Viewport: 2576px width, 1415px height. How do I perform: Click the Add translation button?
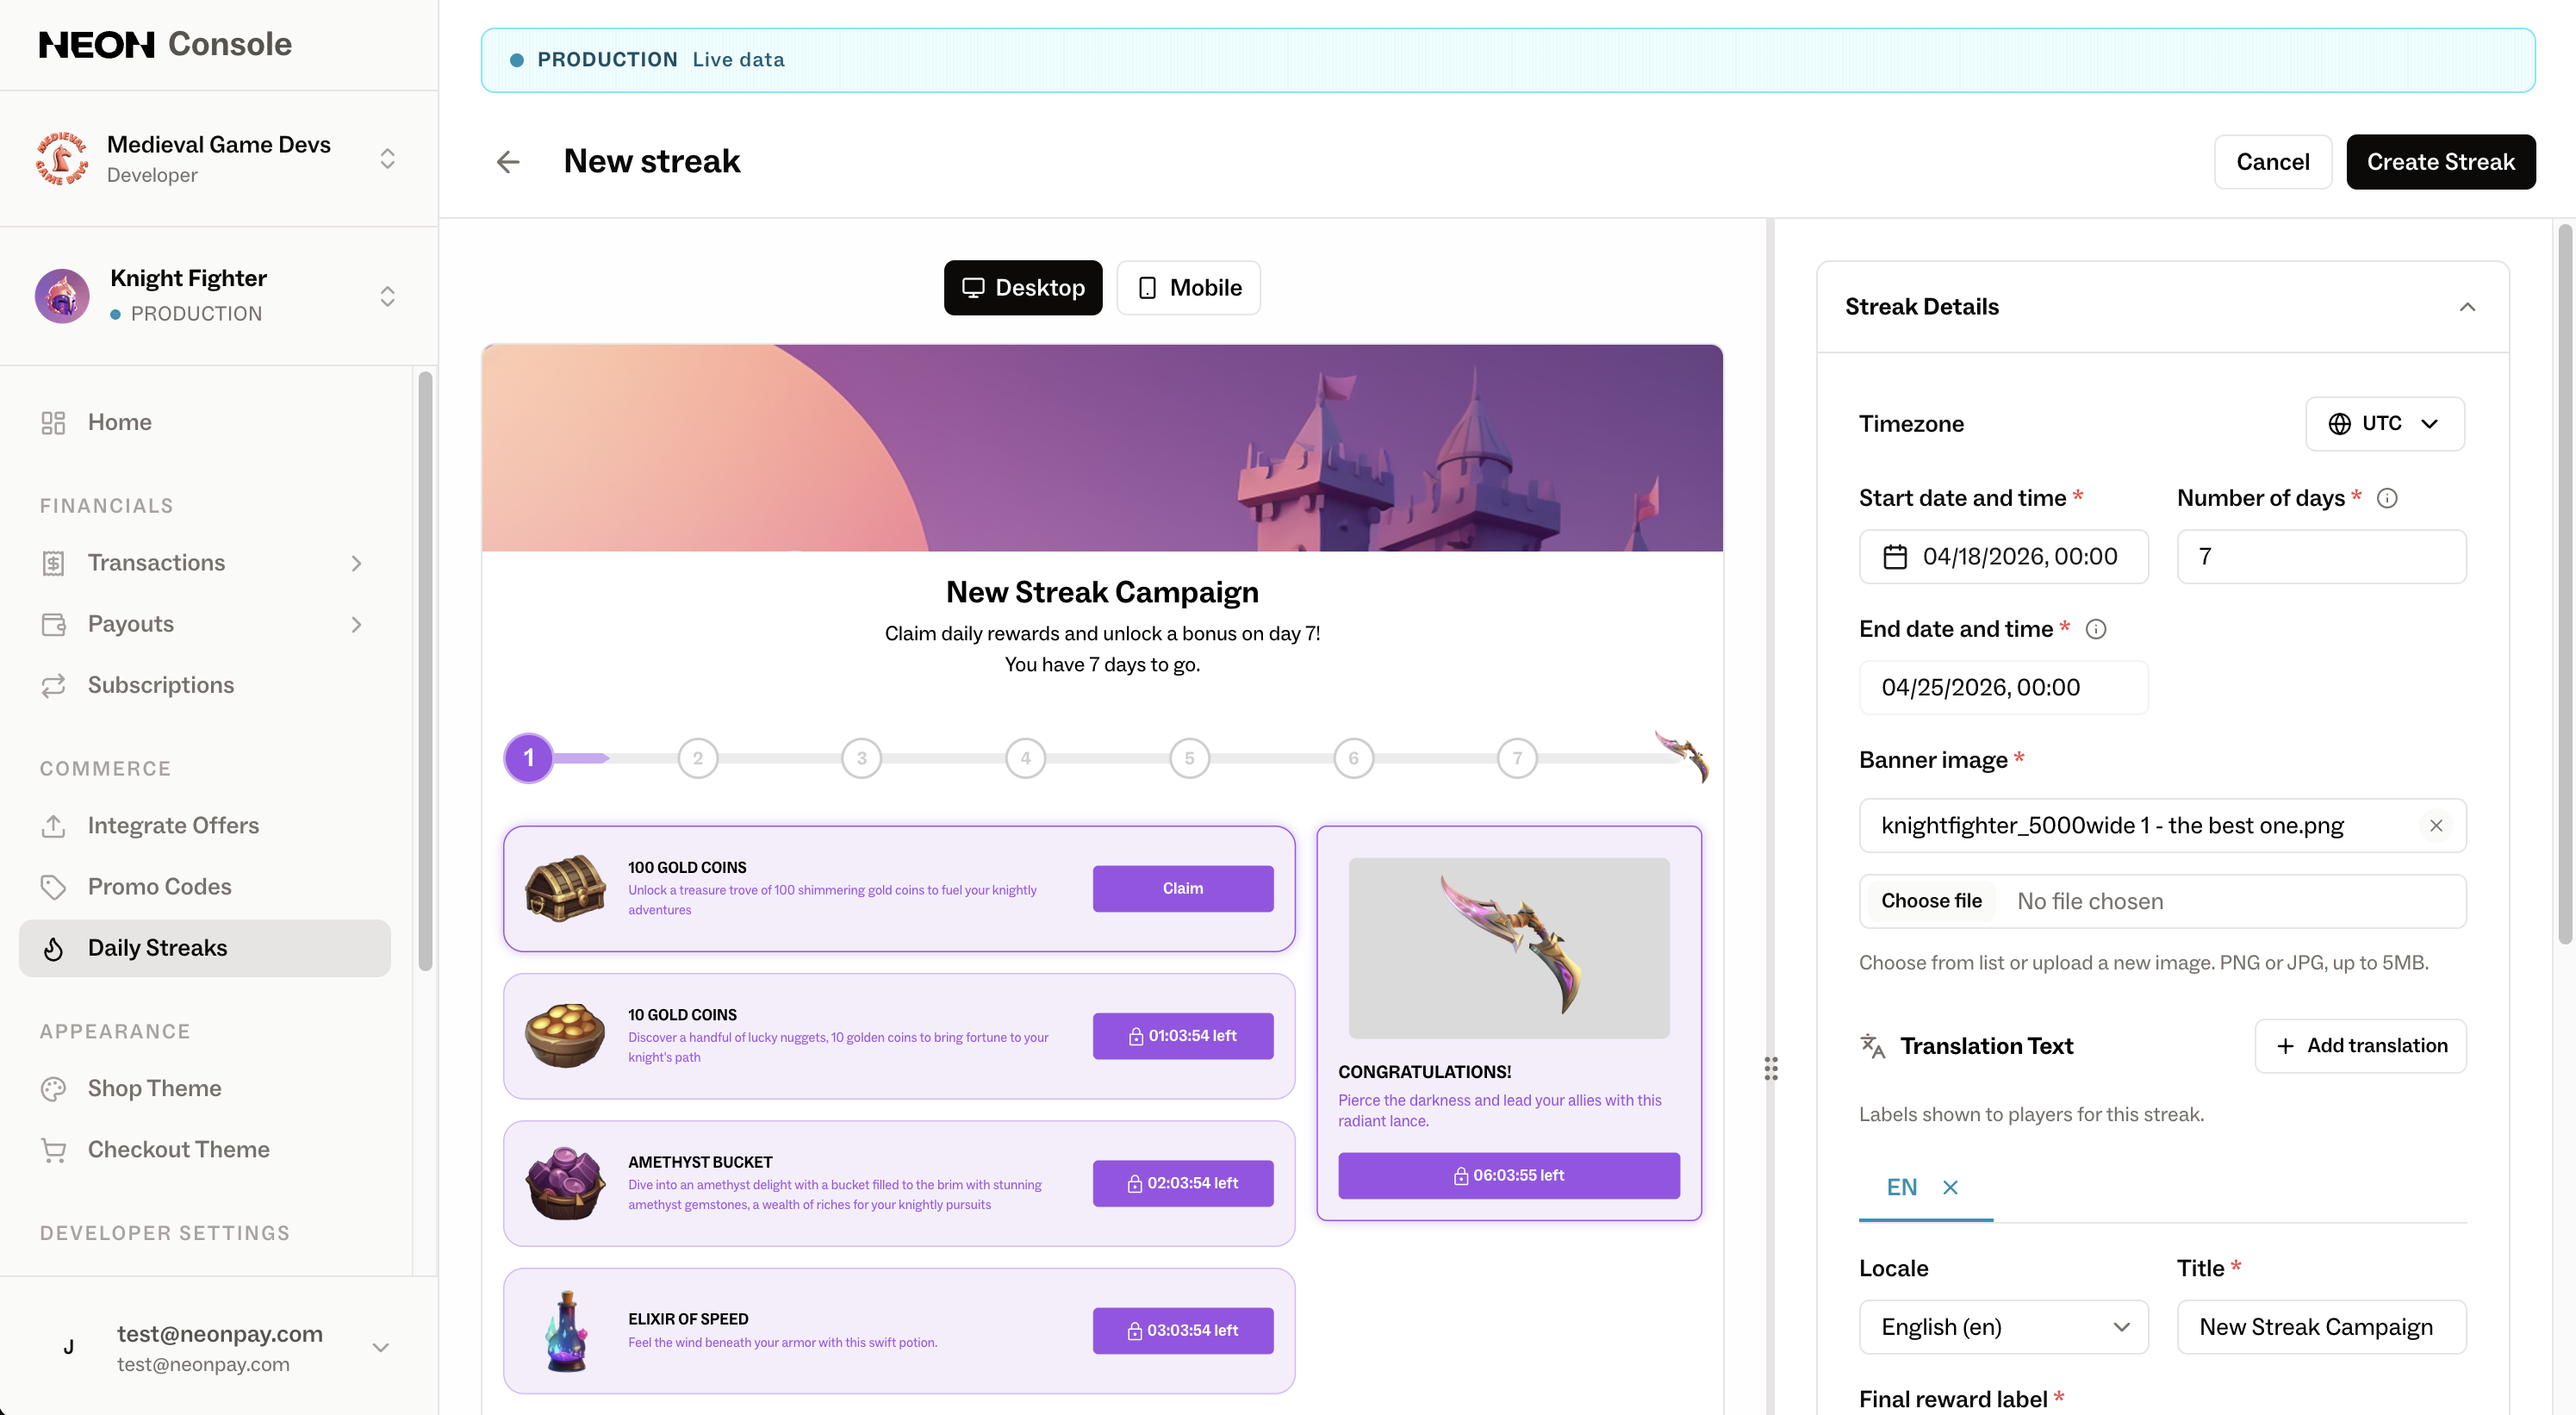[x=2360, y=1046]
